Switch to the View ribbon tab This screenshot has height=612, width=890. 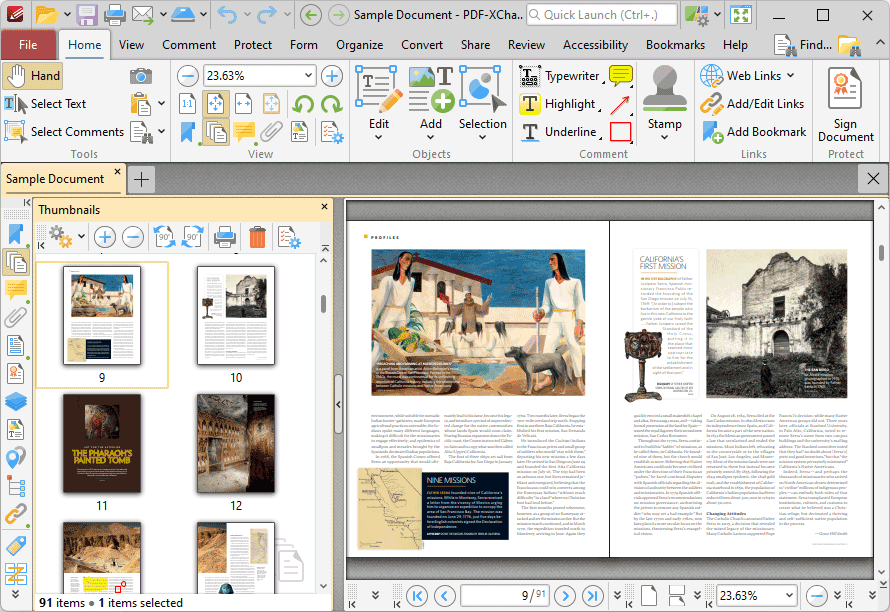click(131, 45)
